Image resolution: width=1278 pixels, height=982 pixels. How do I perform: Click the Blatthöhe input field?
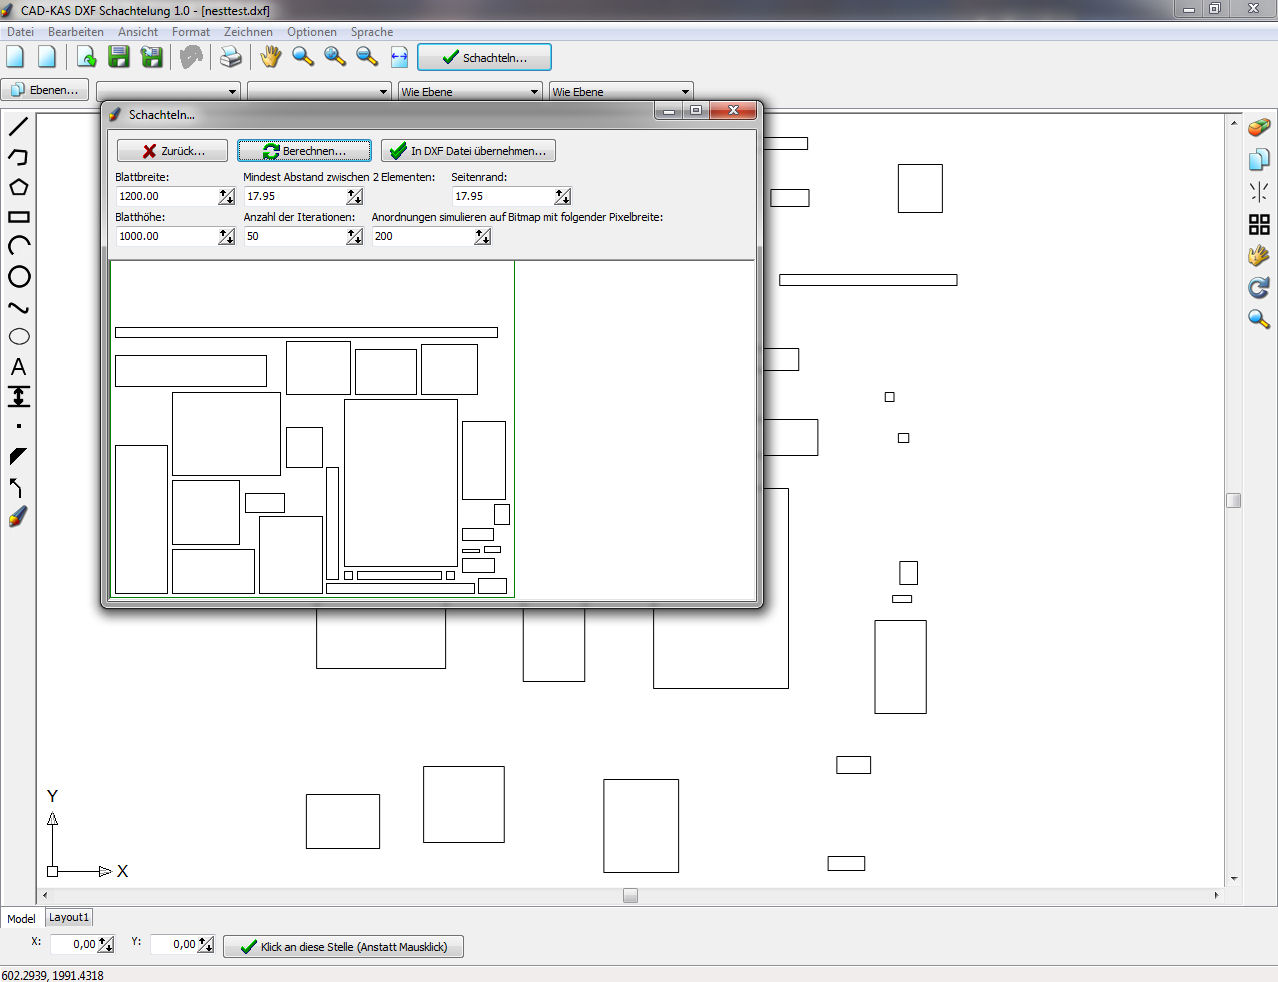[167, 237]
